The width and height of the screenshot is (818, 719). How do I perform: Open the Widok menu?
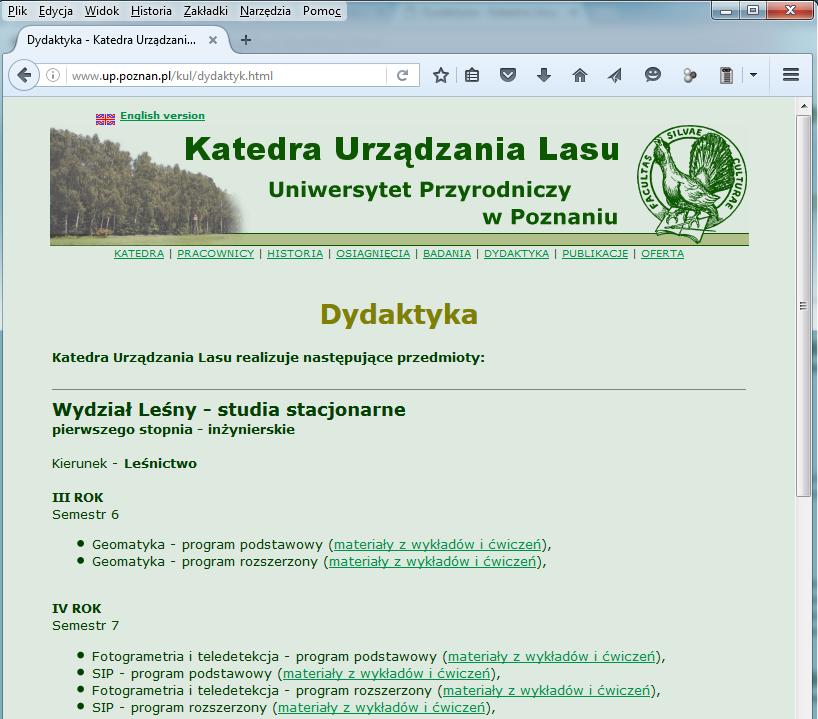102,11
